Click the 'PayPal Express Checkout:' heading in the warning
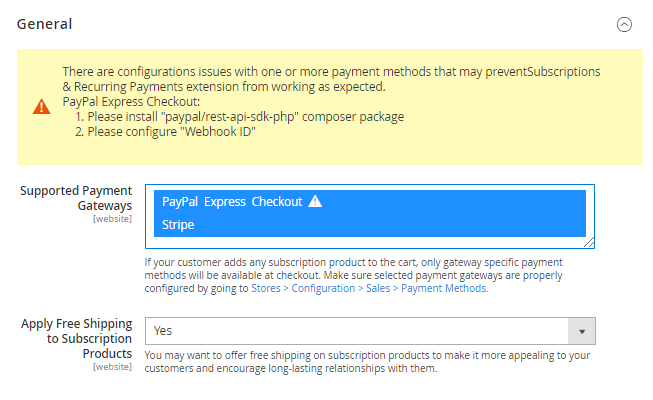Image resolution: width=653 pixels, height=400 pixels. [x=132, y=102]
